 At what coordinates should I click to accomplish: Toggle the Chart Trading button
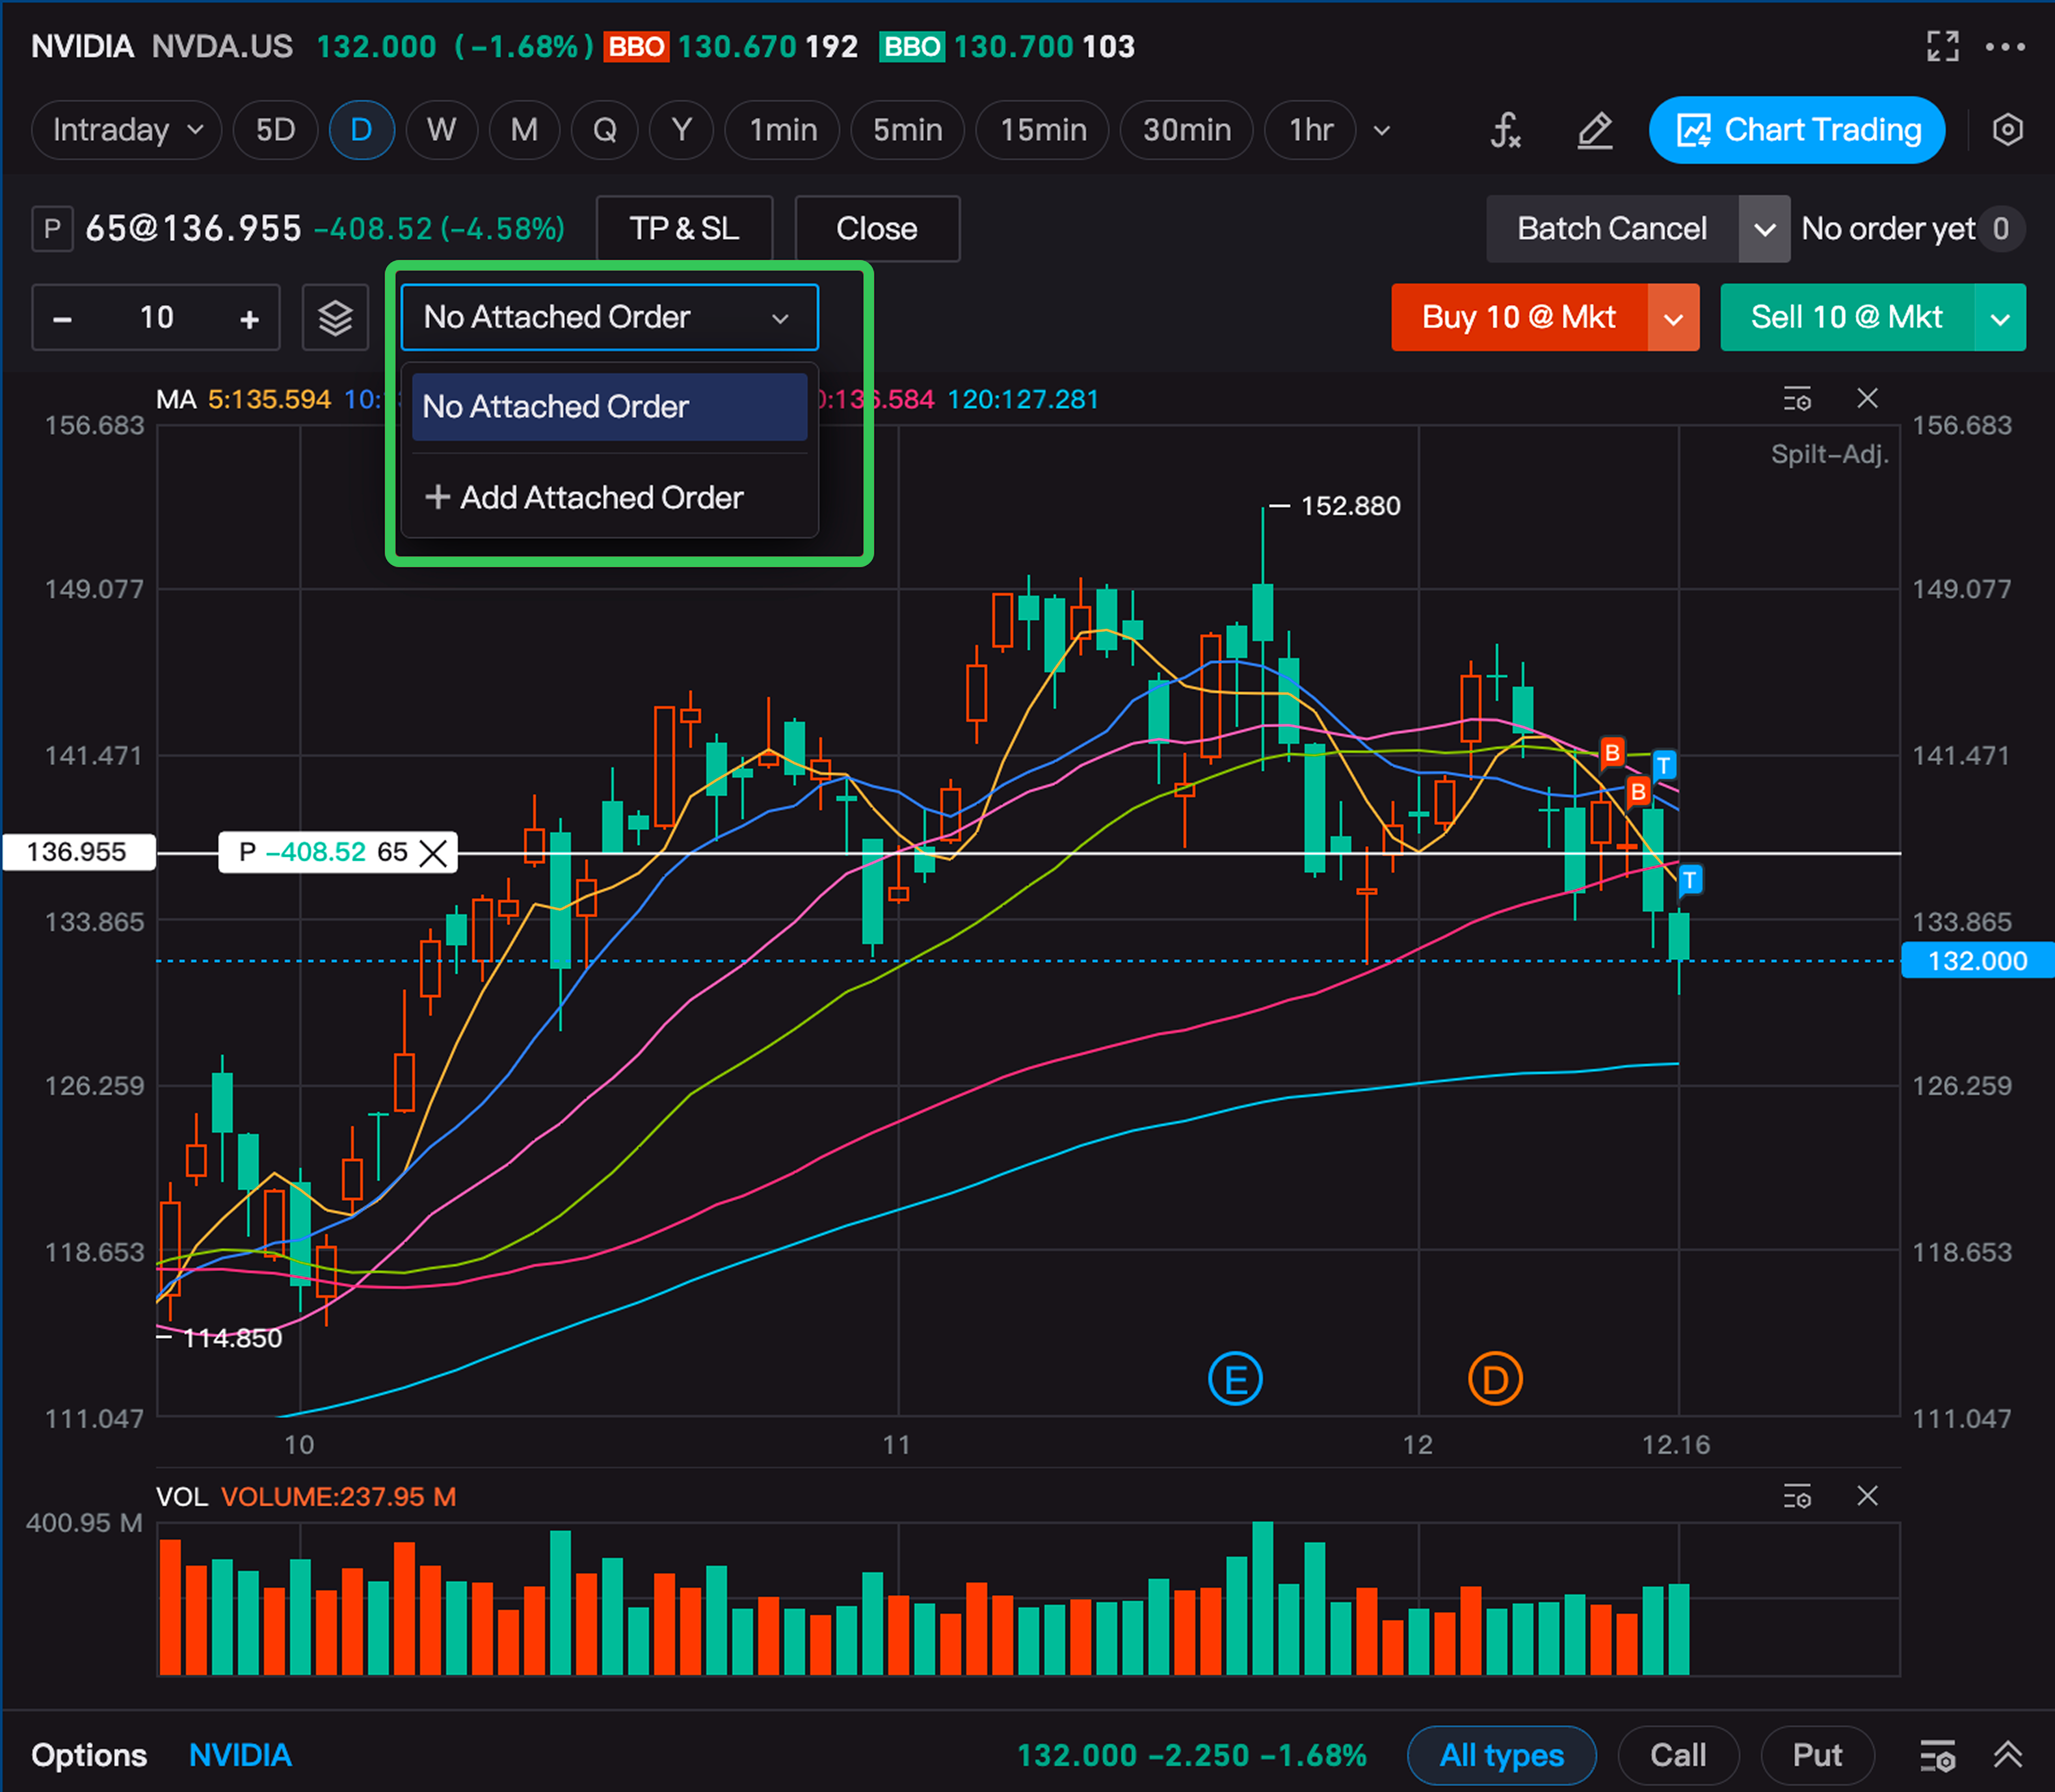[x=1796, y=130]
